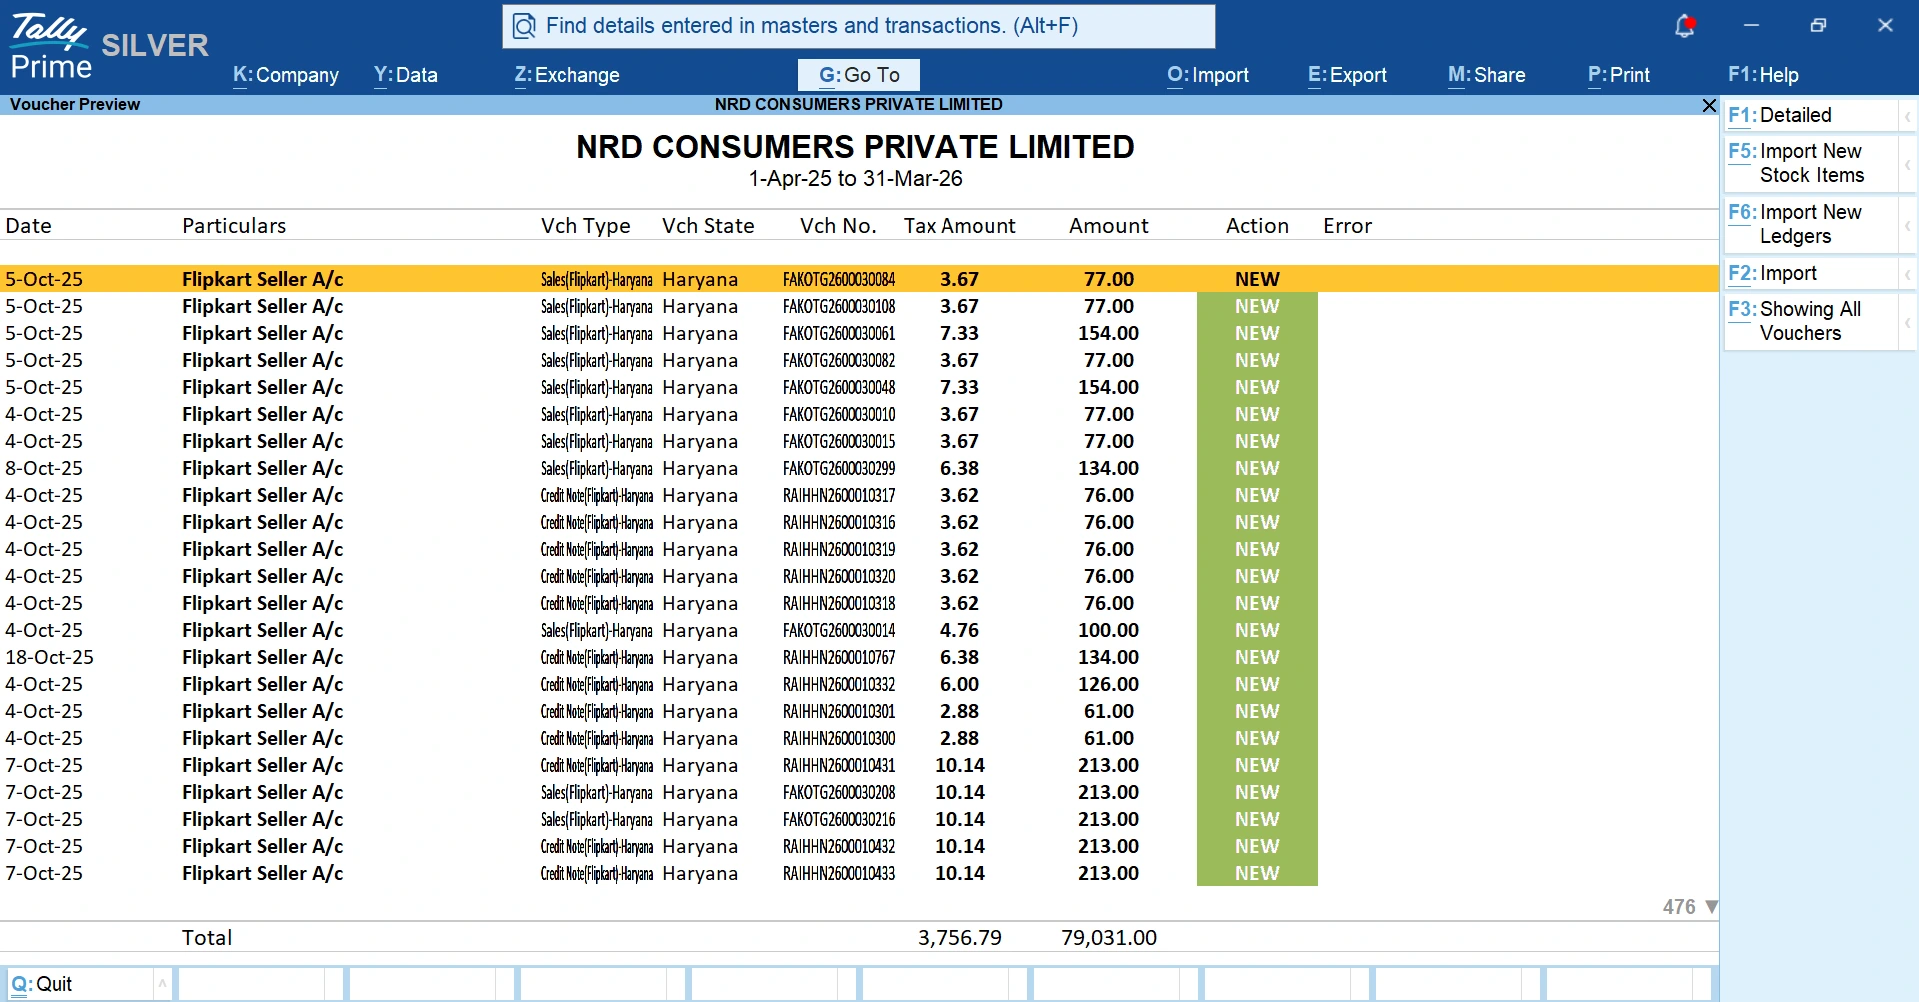
Task: Click the notification bell icon
Action: click(x=1685, y=25)
